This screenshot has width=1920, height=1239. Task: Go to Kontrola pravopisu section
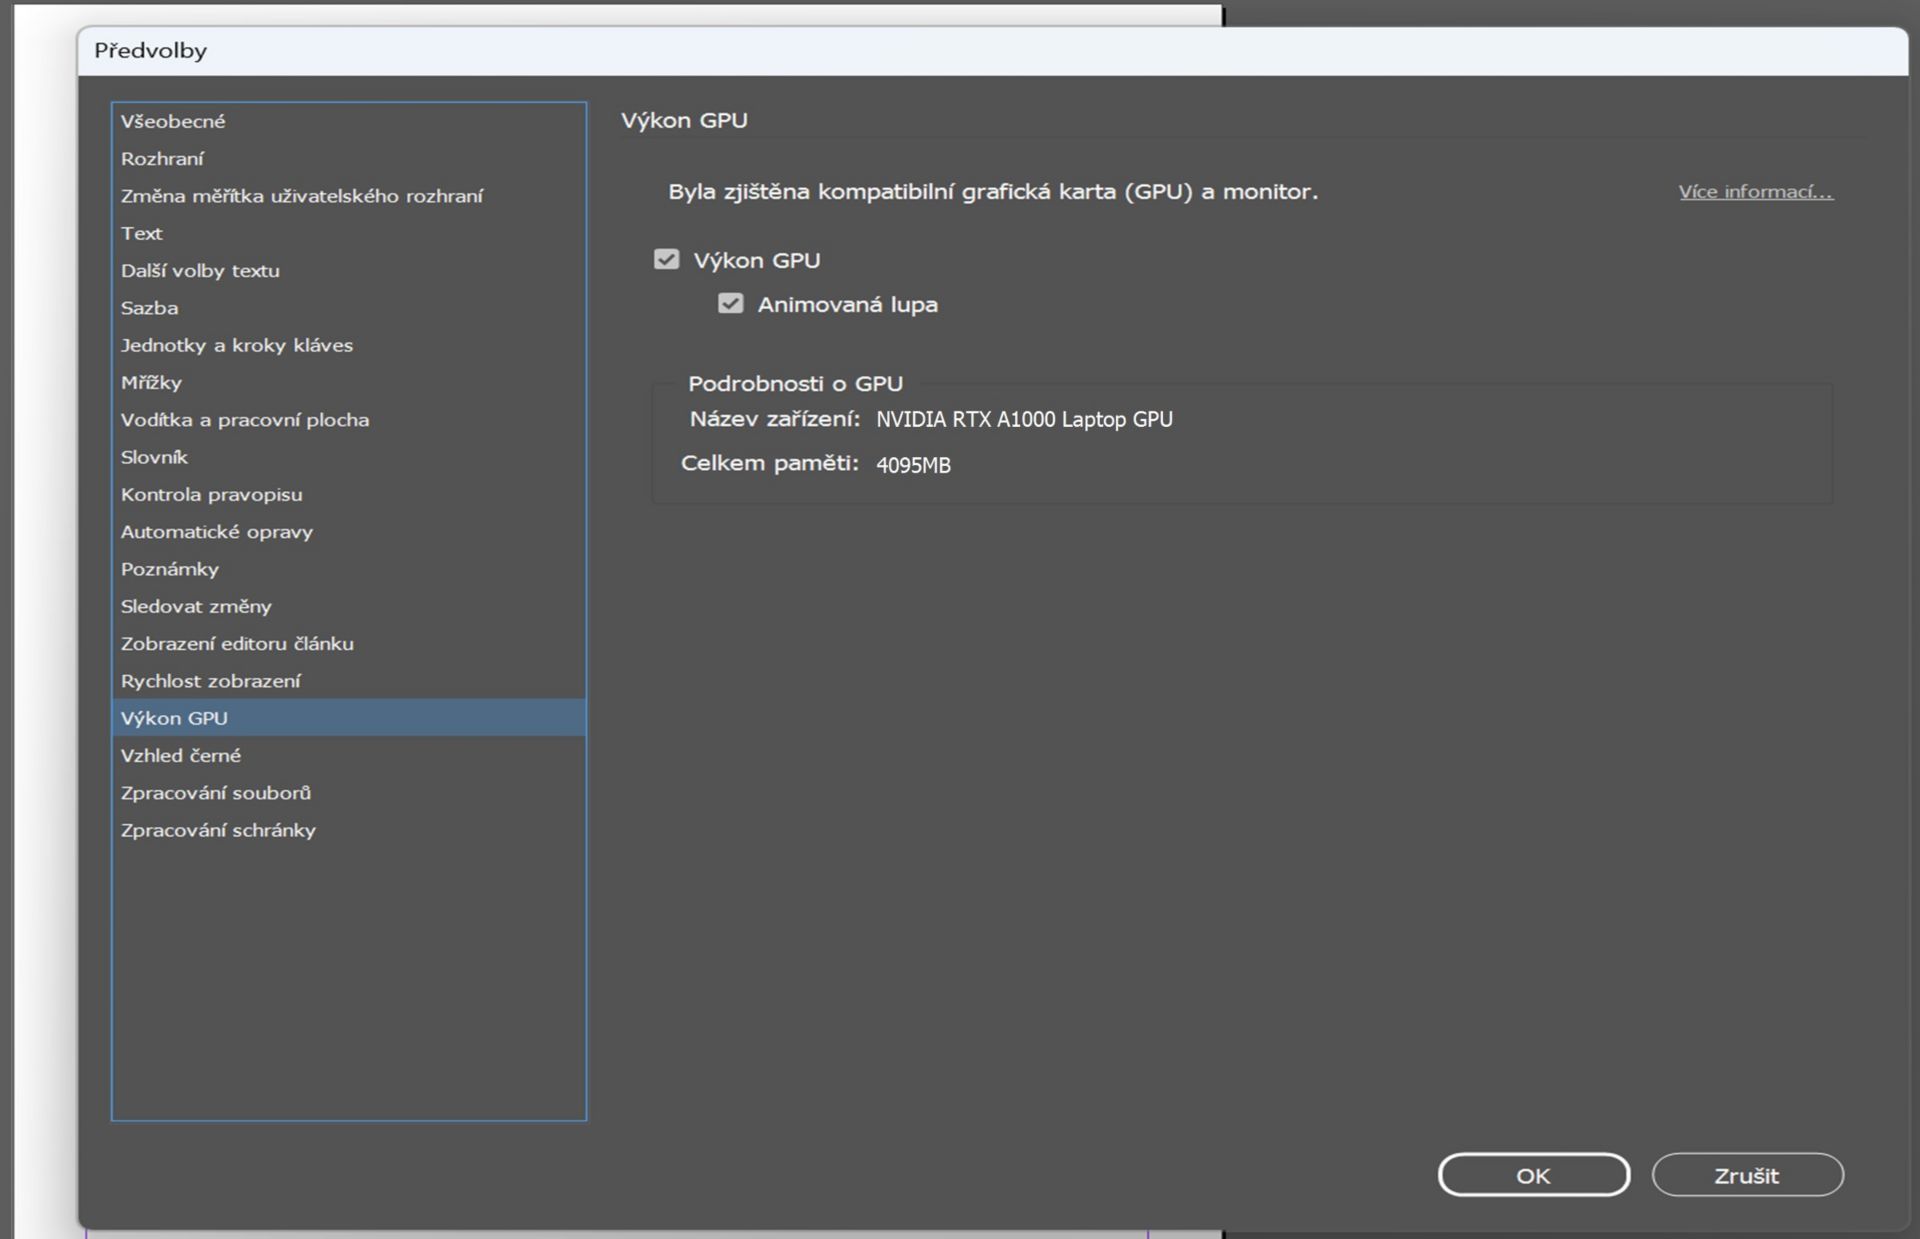click(x=211, y=495)
